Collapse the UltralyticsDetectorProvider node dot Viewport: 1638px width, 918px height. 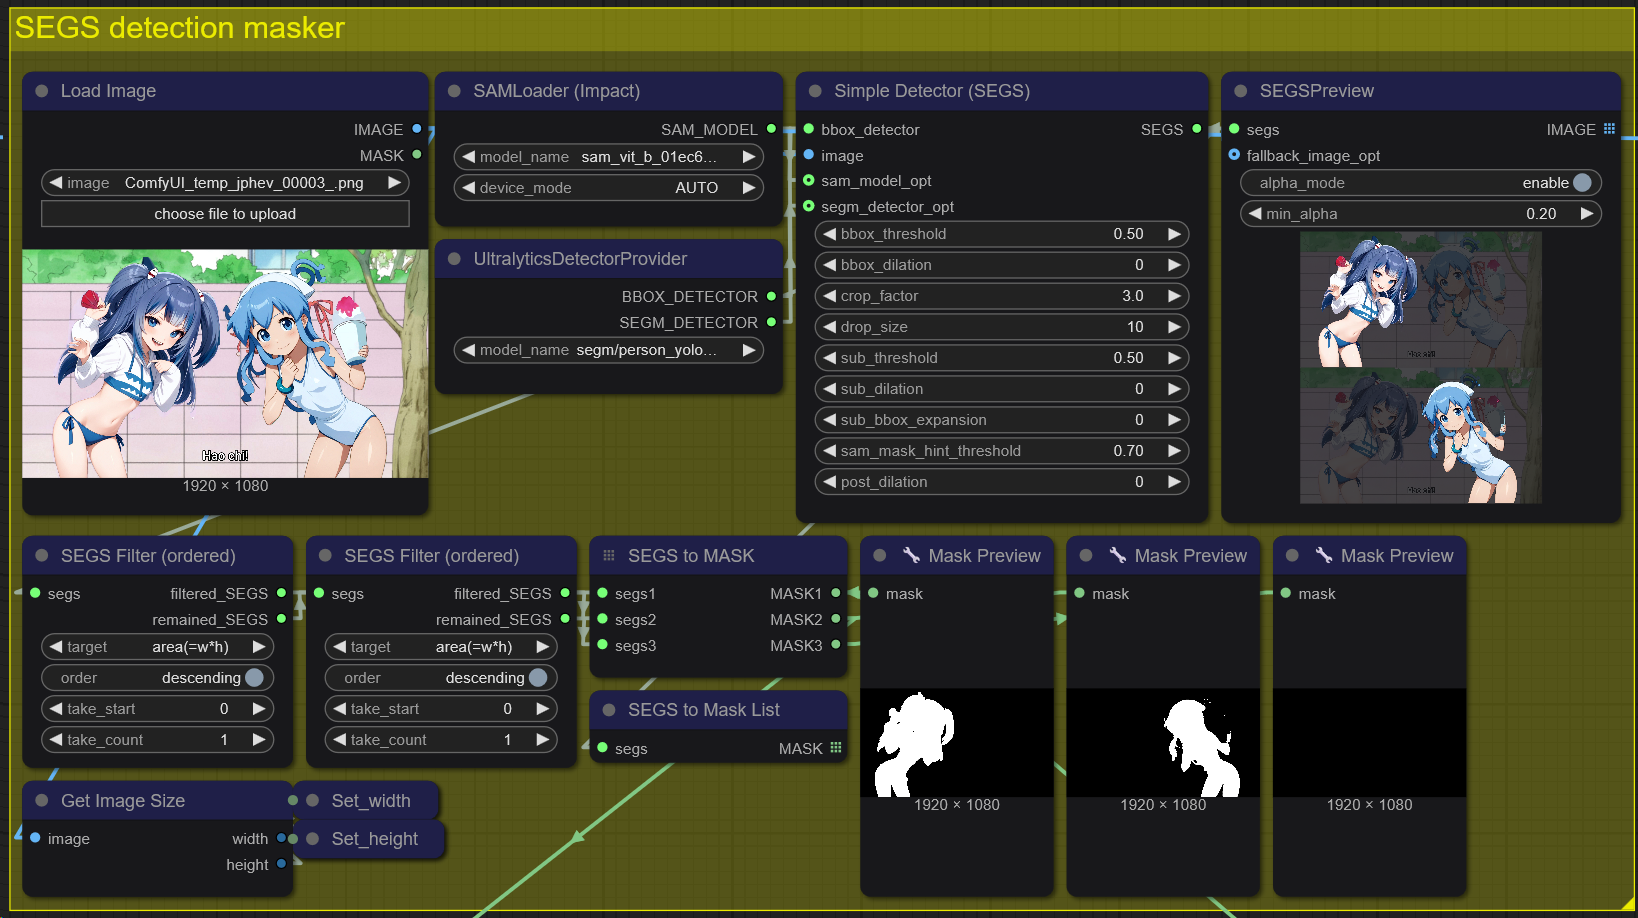pos(454,259)
